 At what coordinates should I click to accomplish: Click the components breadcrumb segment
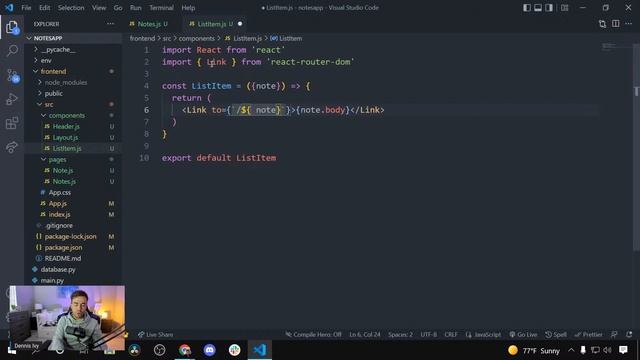point(196,38)
